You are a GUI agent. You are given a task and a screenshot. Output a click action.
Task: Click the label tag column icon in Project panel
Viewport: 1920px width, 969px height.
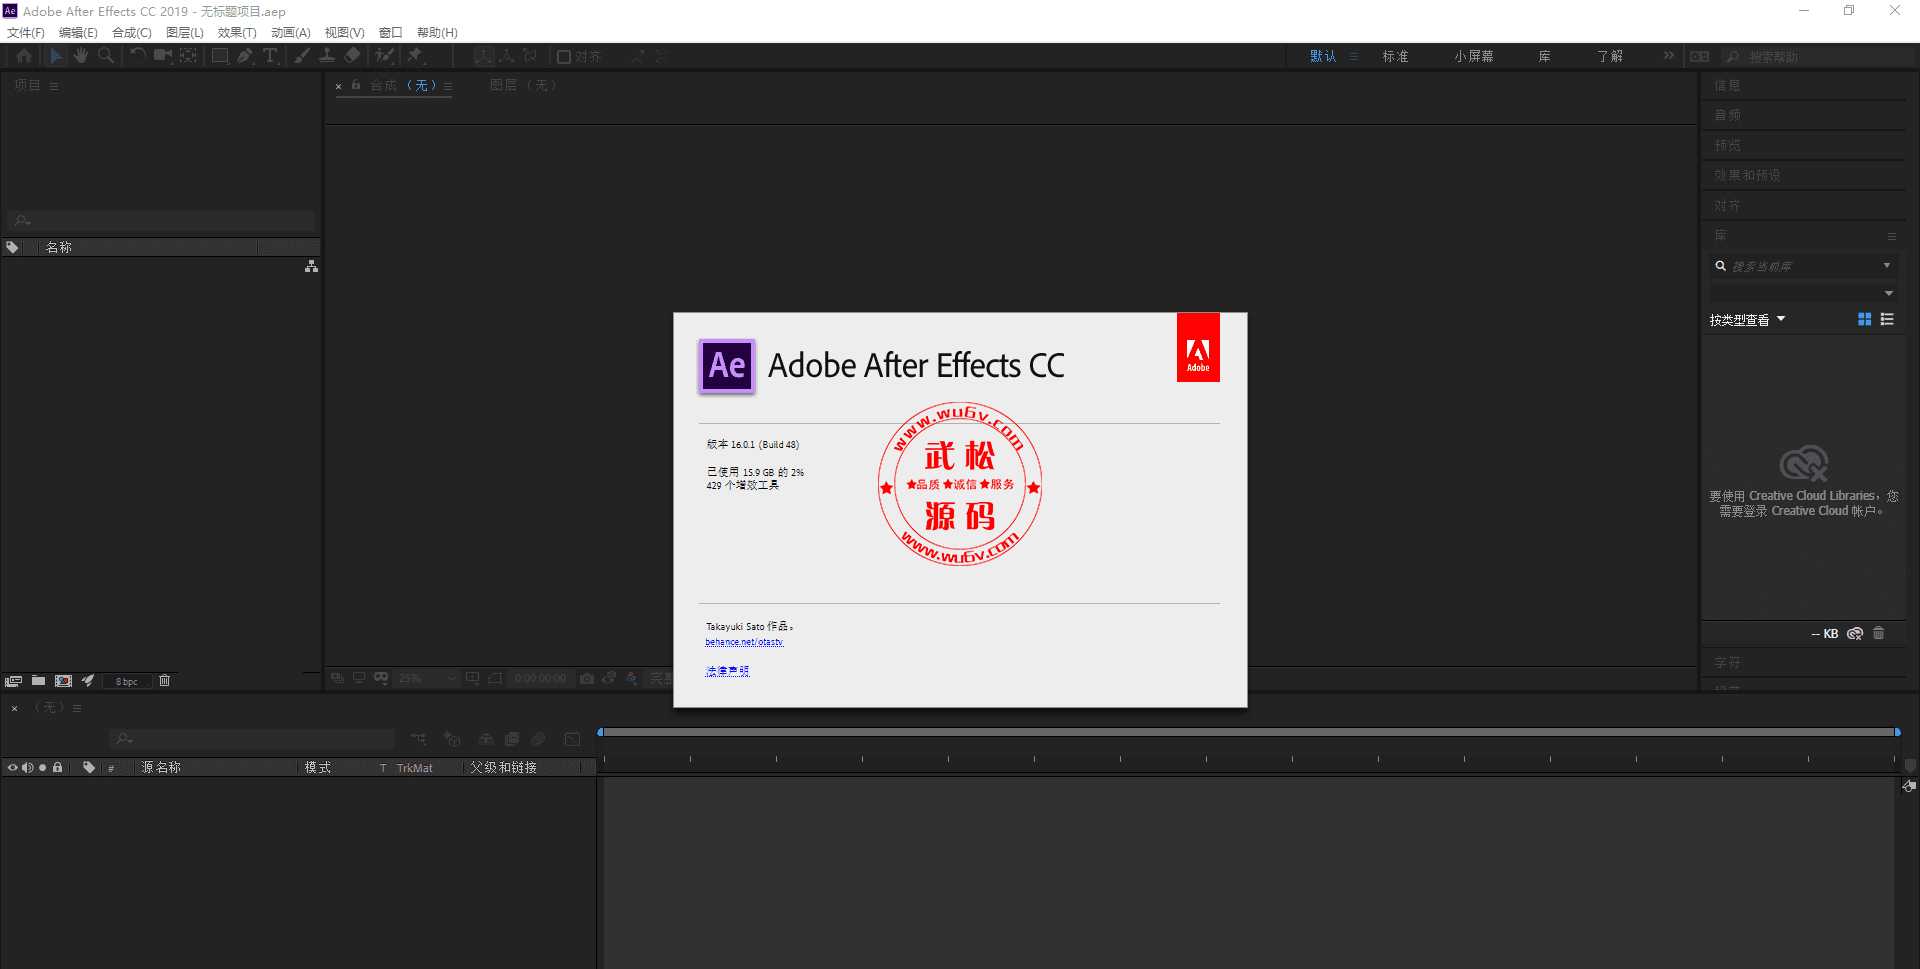[12, 247]
